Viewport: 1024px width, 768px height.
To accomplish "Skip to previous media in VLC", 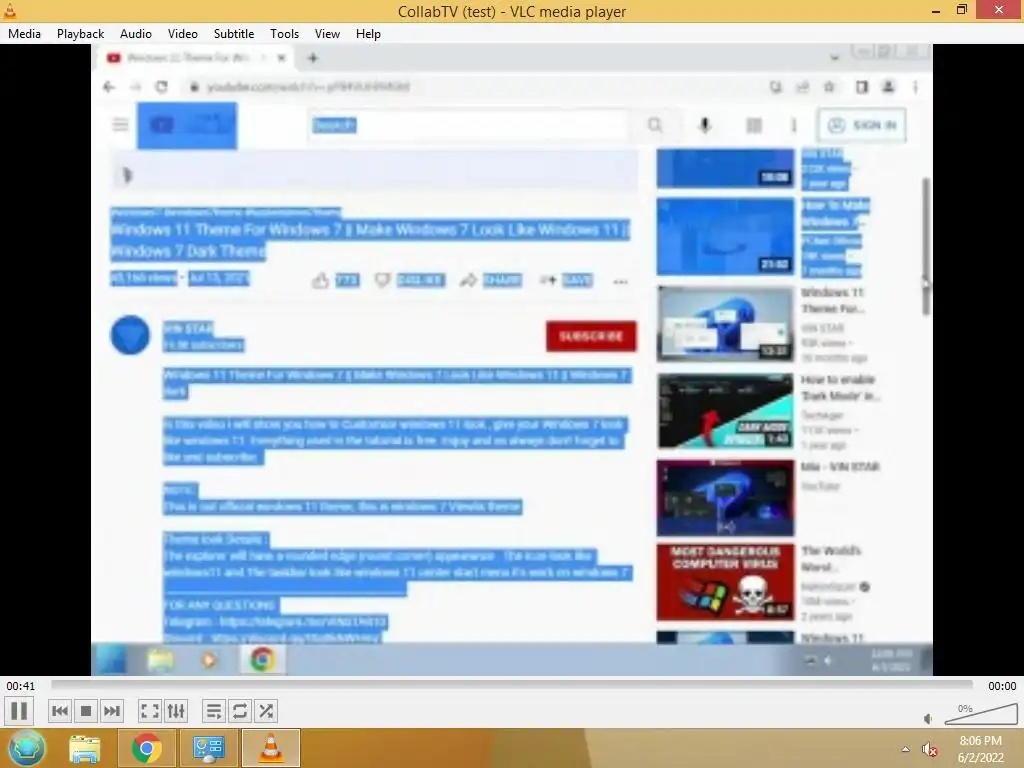I will (x=59, y=711).
